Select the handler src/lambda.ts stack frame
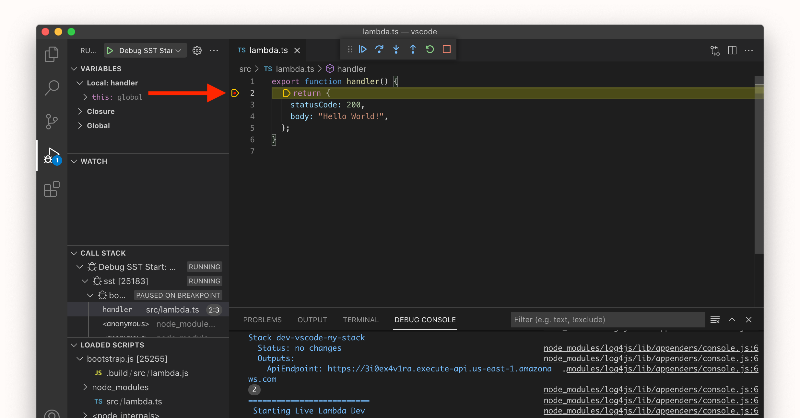The width and height of the screenshot is (800, 418). pyautogui.click(x=148, y=310)
